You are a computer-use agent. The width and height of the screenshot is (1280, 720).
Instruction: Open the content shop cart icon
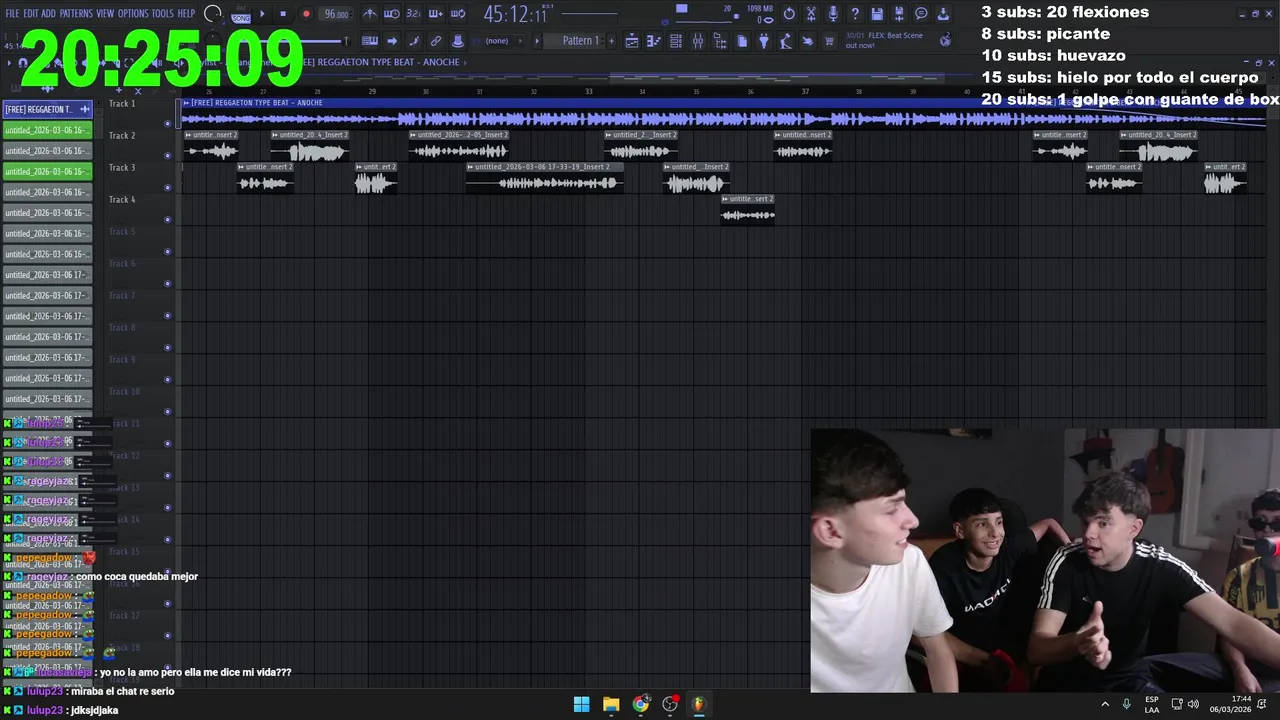(829, 41)
